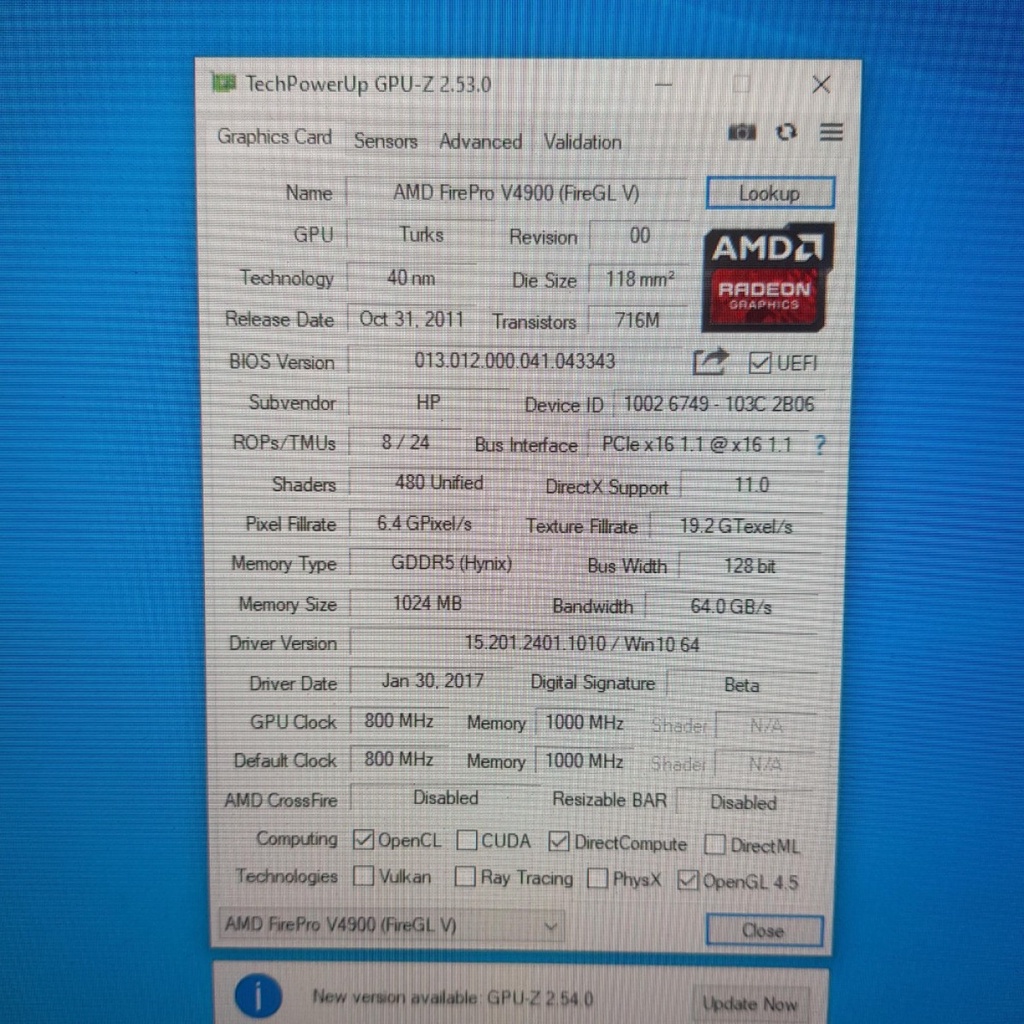Click the GPU Clock value 800 MHz
This screenshot has width=1024, height=1024.
(399, 721)
